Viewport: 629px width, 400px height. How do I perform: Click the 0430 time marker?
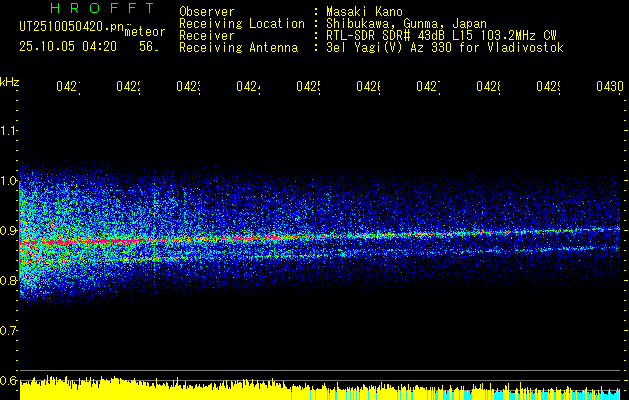610,87
